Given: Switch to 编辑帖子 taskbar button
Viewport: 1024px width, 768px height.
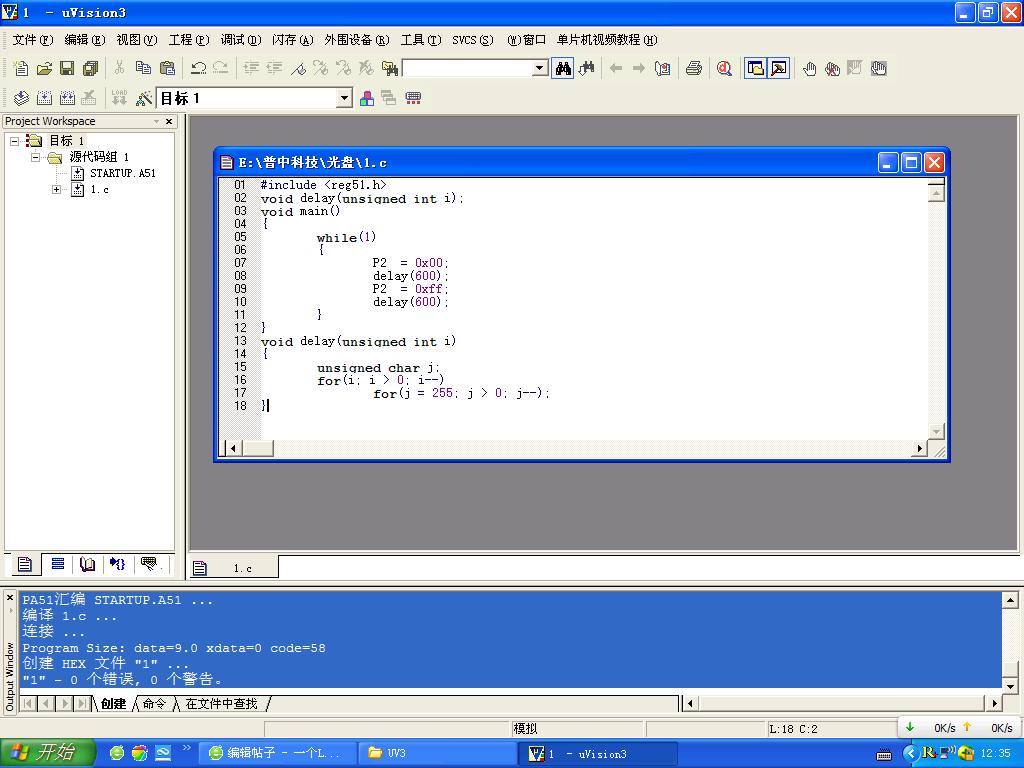Looking at the screenshot, I should tap(278, 753).
